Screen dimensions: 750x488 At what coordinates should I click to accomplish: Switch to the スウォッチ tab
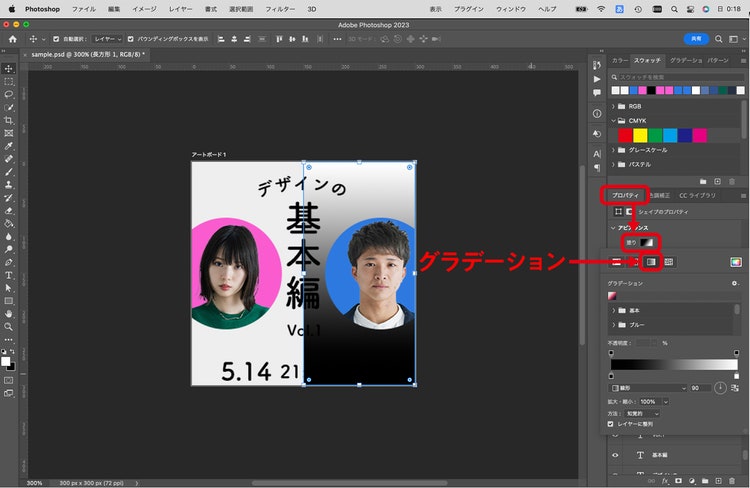[x=647, y=61]
